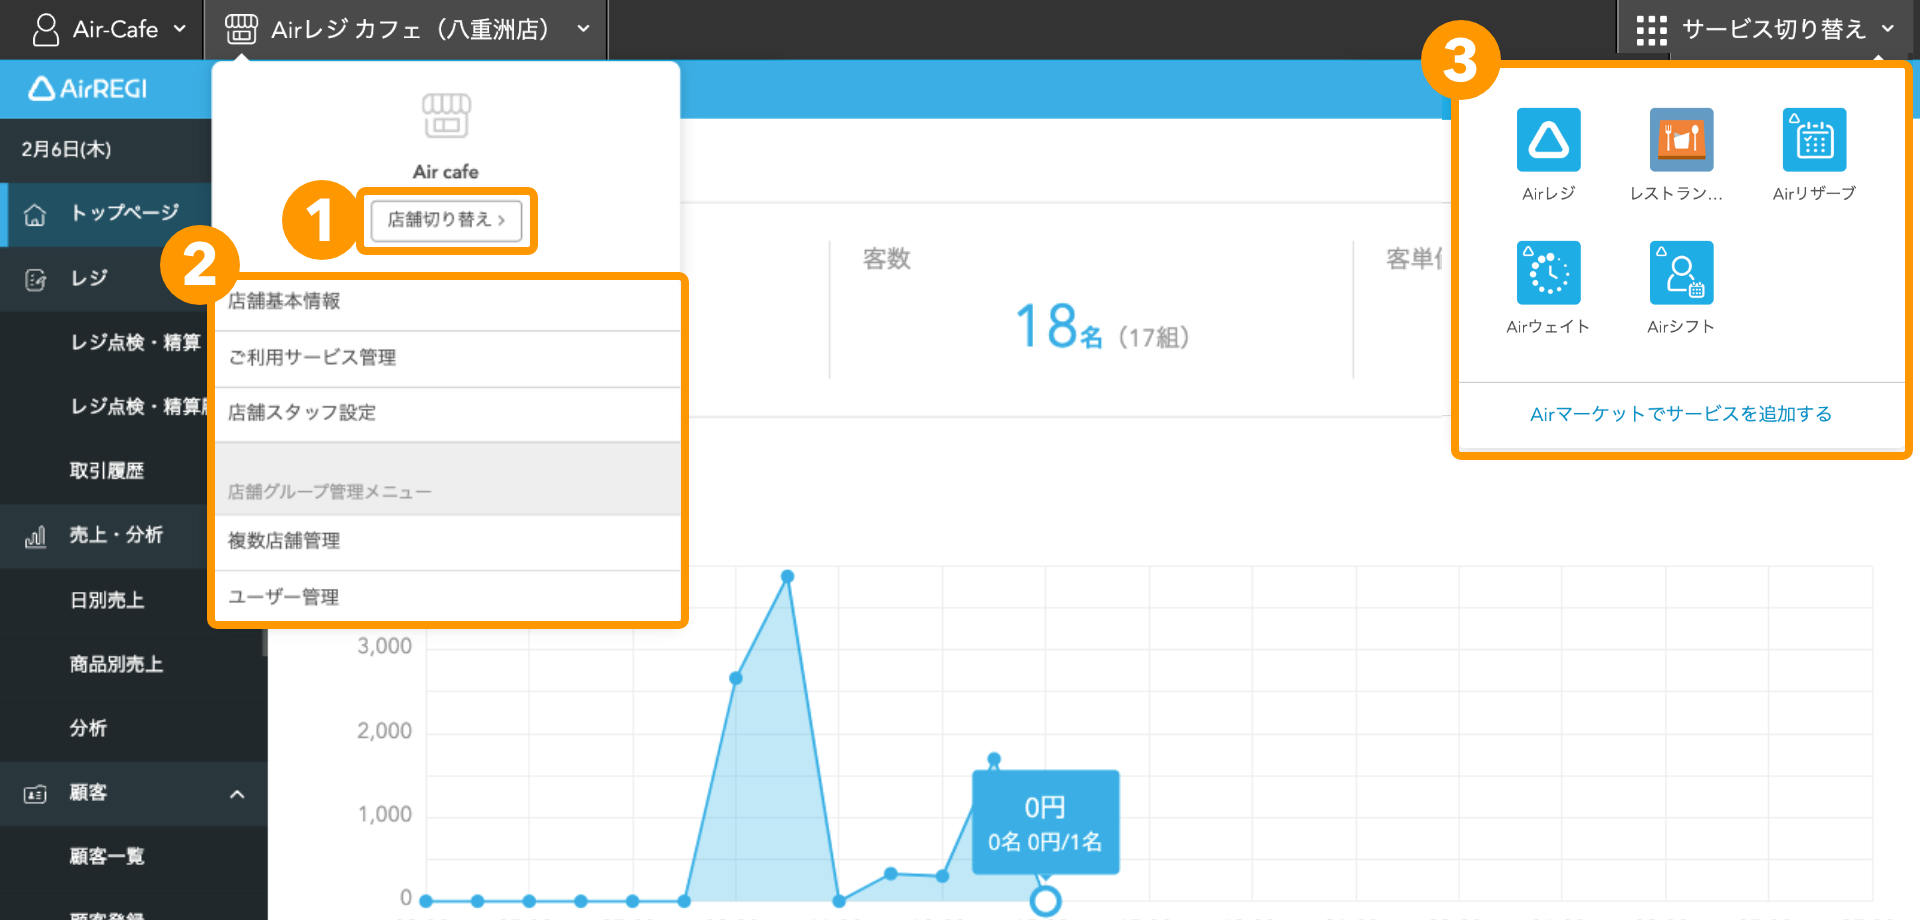Click the register icon next to レジ
1920x920 pixels.
[35, 279]
